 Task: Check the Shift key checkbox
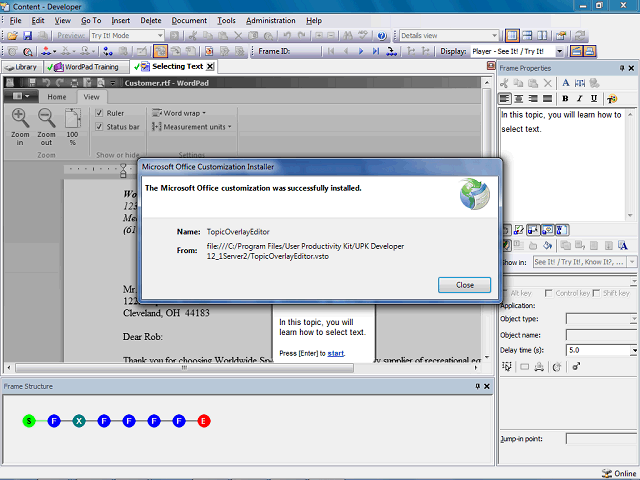(x=596, y=293)
